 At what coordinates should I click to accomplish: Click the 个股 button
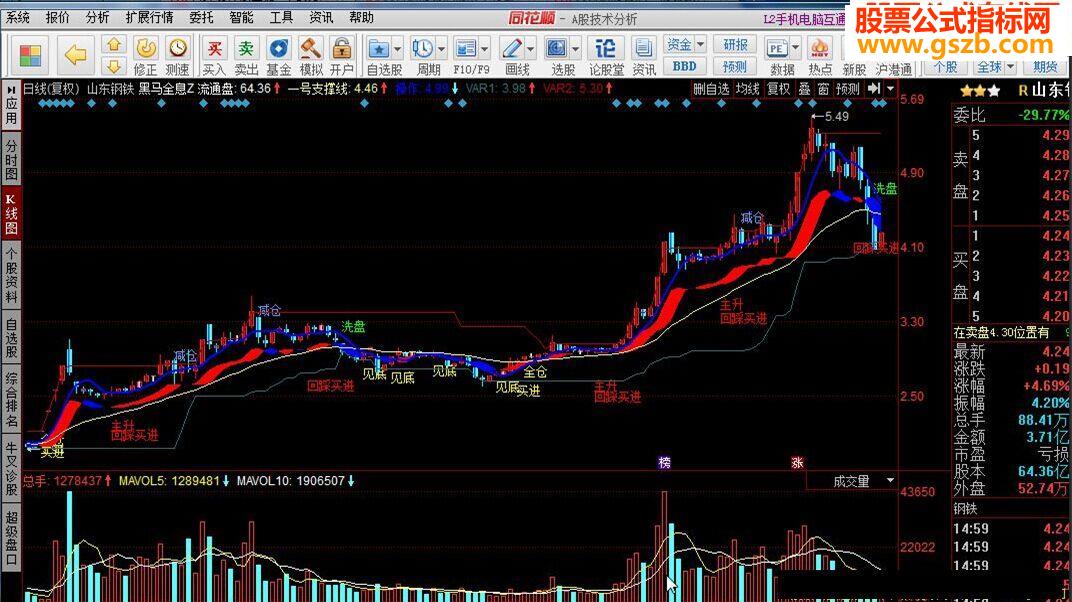(946, 67)
